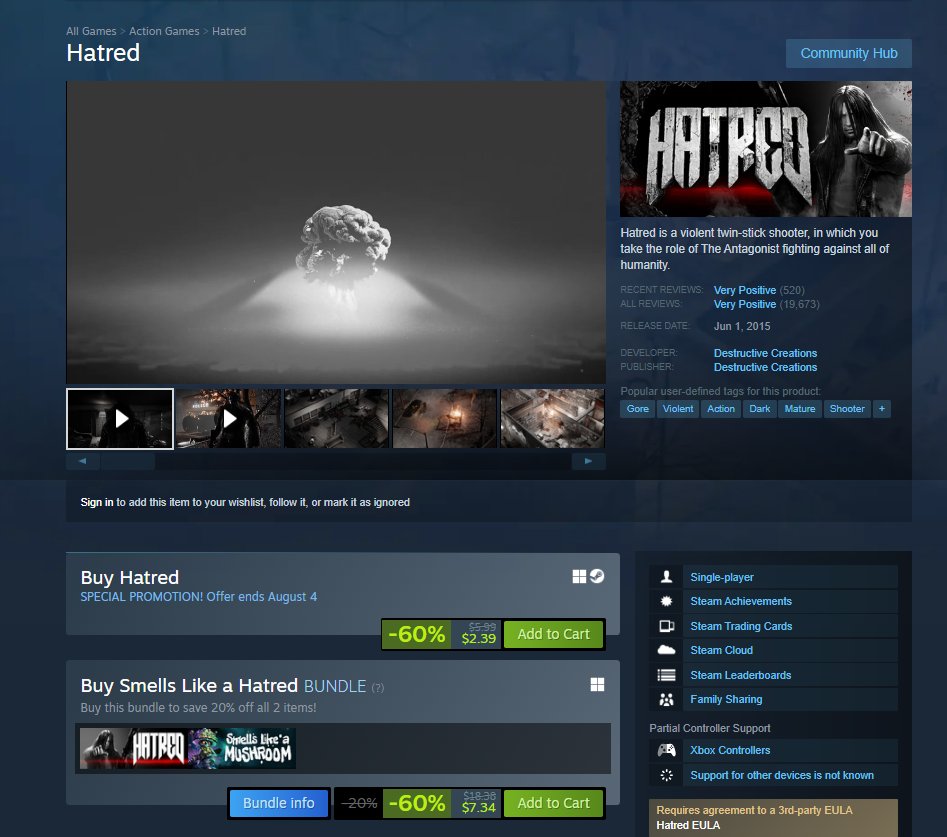The height and width of the screenshot is (837, 947).
Task: Open recent reviews Very Positive link
Action: coord(745,290)
